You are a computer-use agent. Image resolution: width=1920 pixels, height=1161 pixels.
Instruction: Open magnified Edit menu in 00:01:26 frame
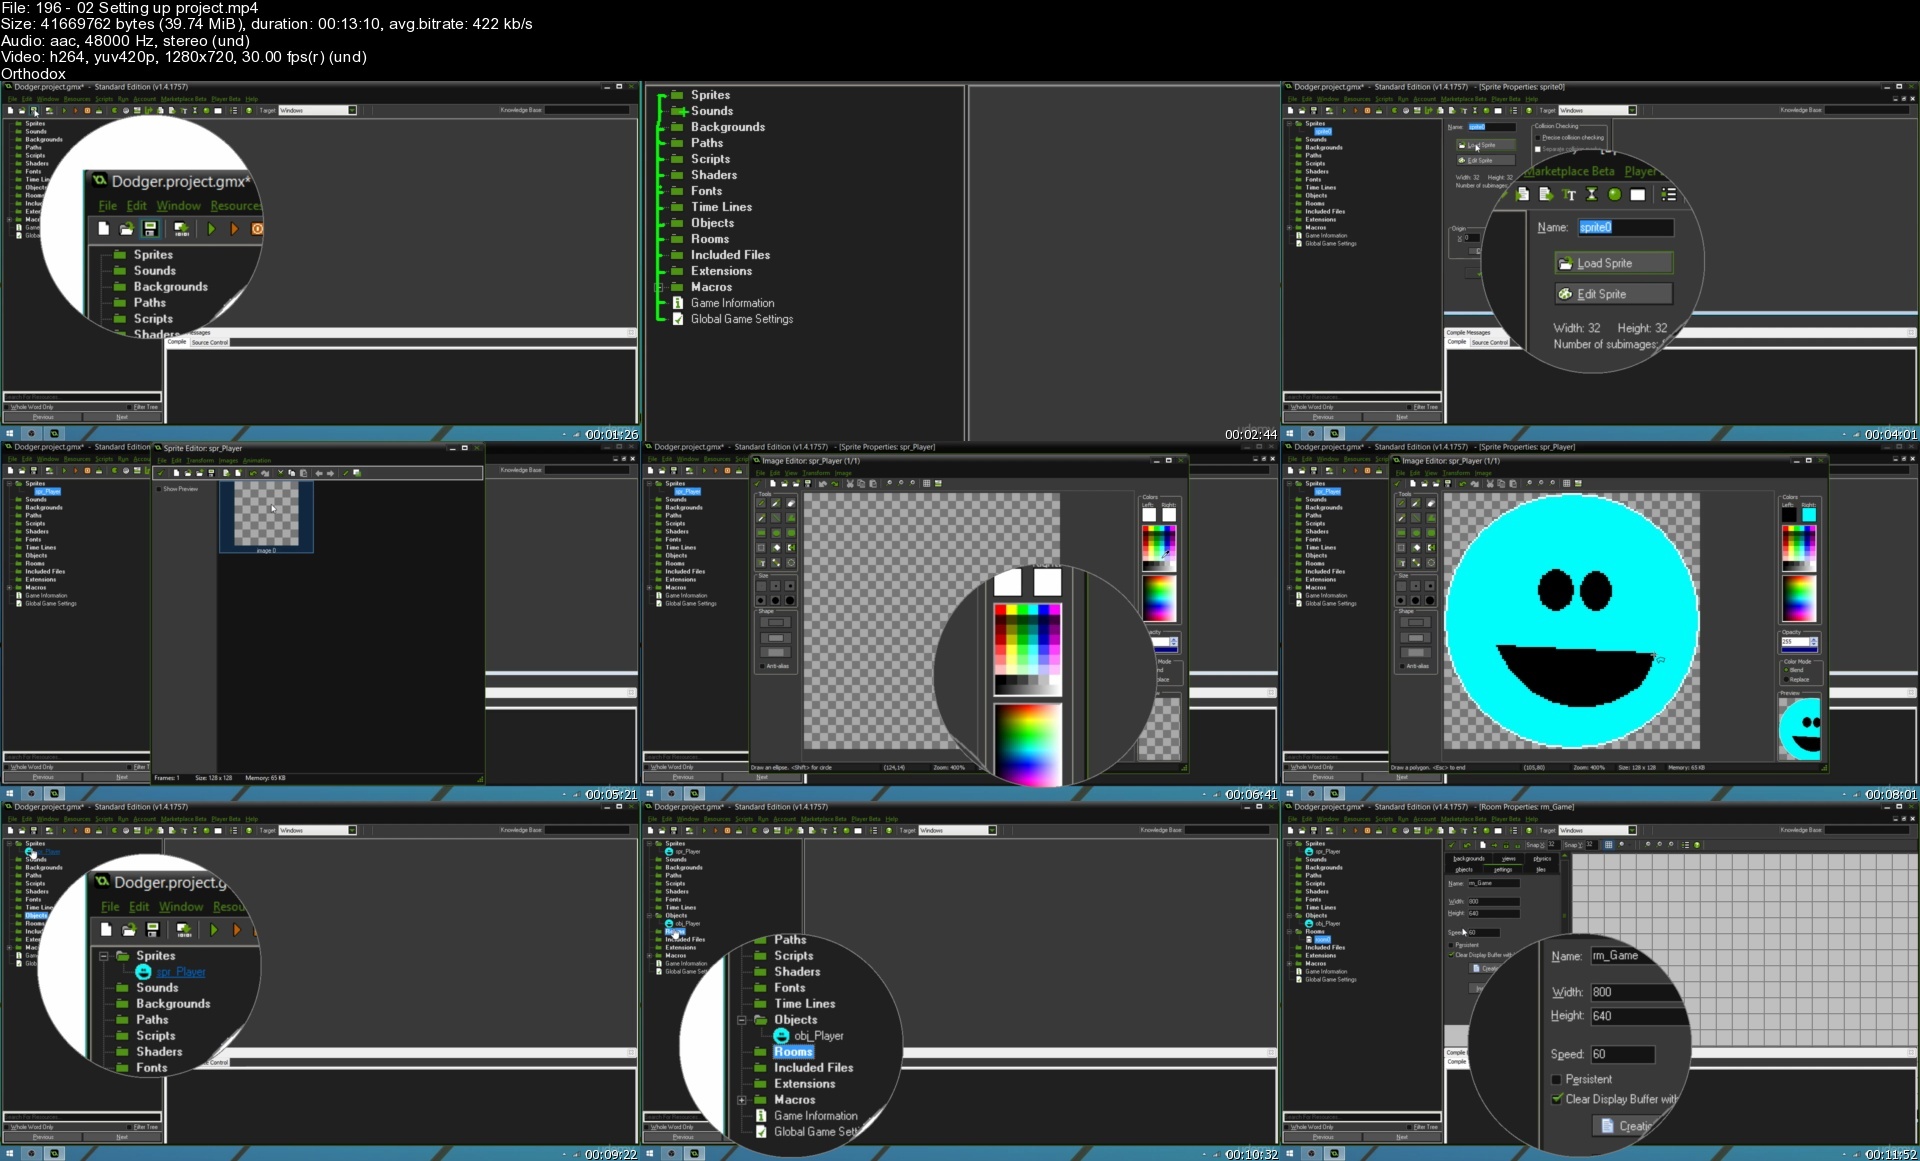click(136, 206)
